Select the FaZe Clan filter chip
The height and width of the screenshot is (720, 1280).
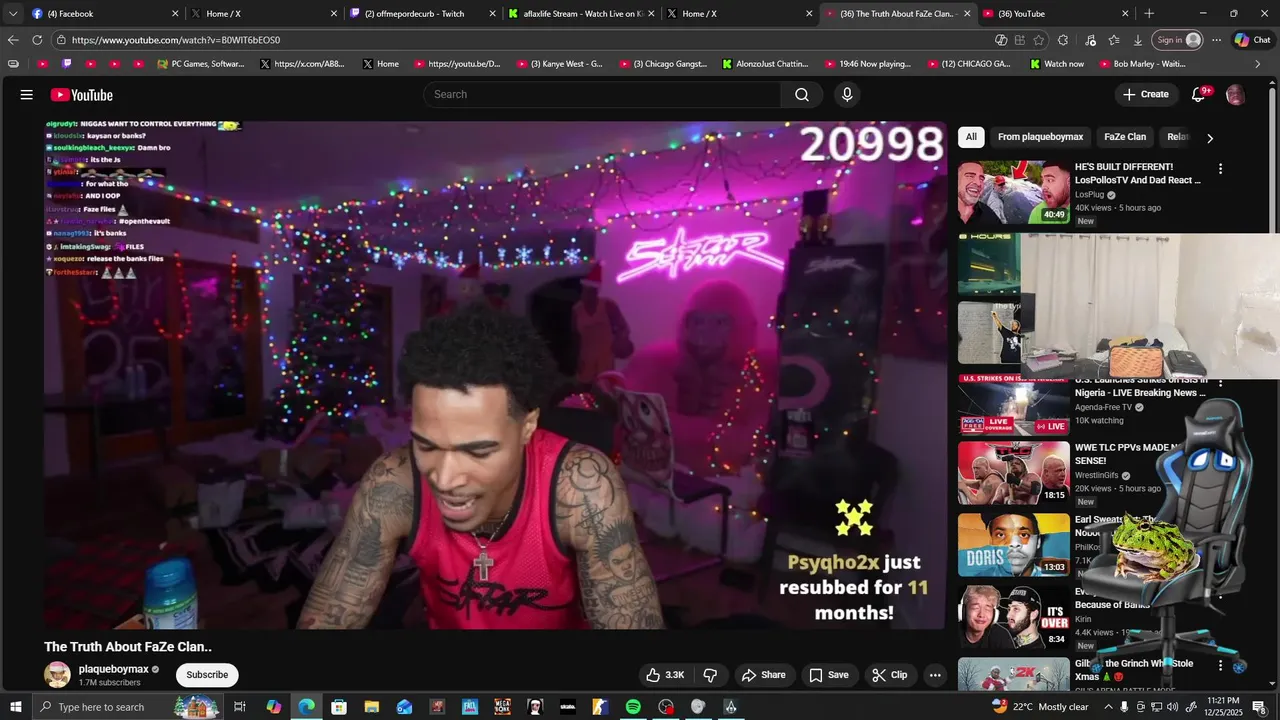[1125, 137]
